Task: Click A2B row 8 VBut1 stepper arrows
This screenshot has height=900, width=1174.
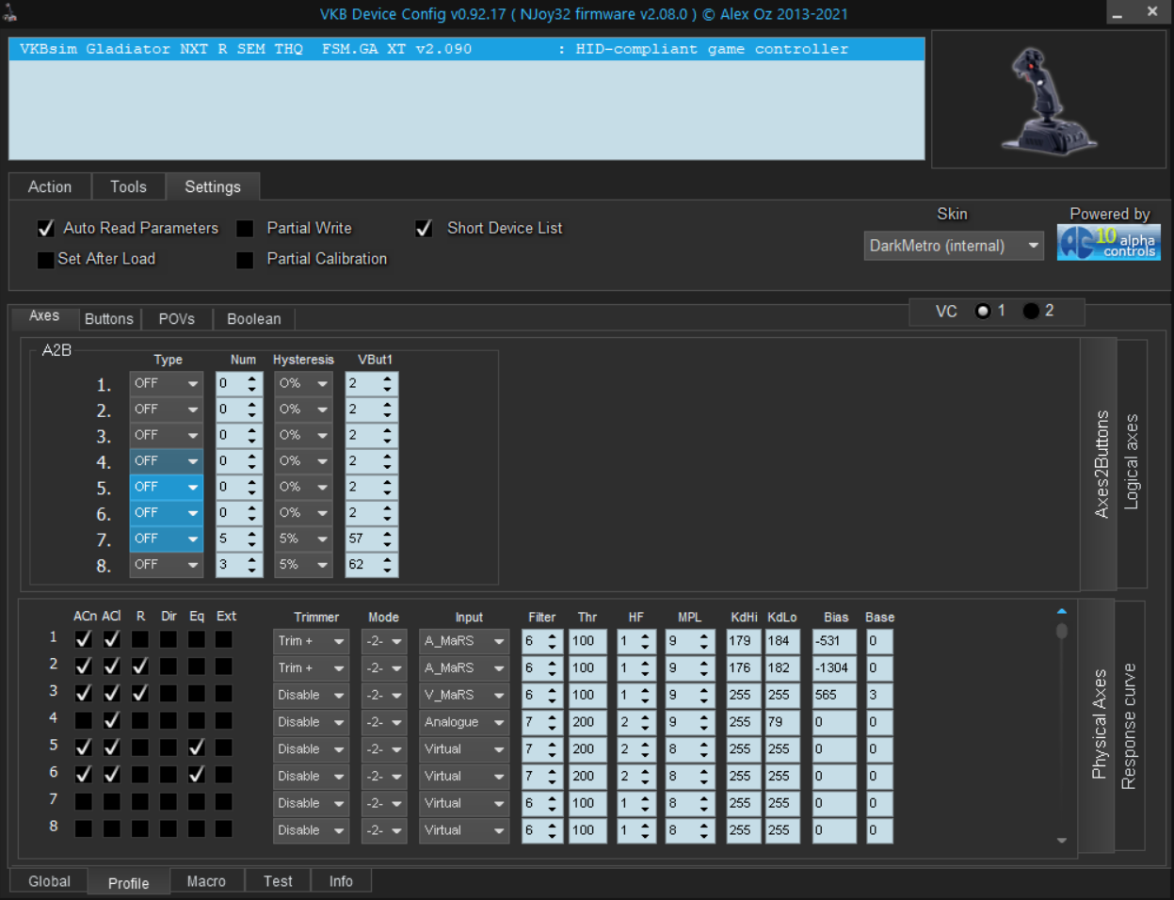Action: pos(387,565)
